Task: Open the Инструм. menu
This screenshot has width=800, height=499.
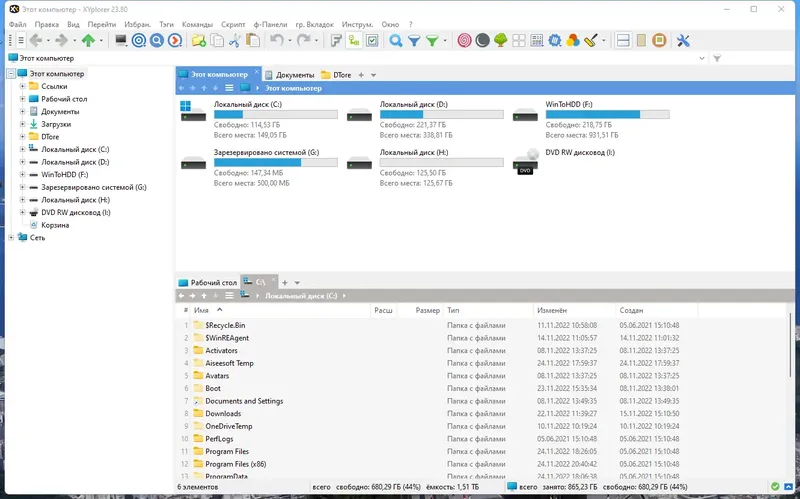Action: [x=358, y=24]
